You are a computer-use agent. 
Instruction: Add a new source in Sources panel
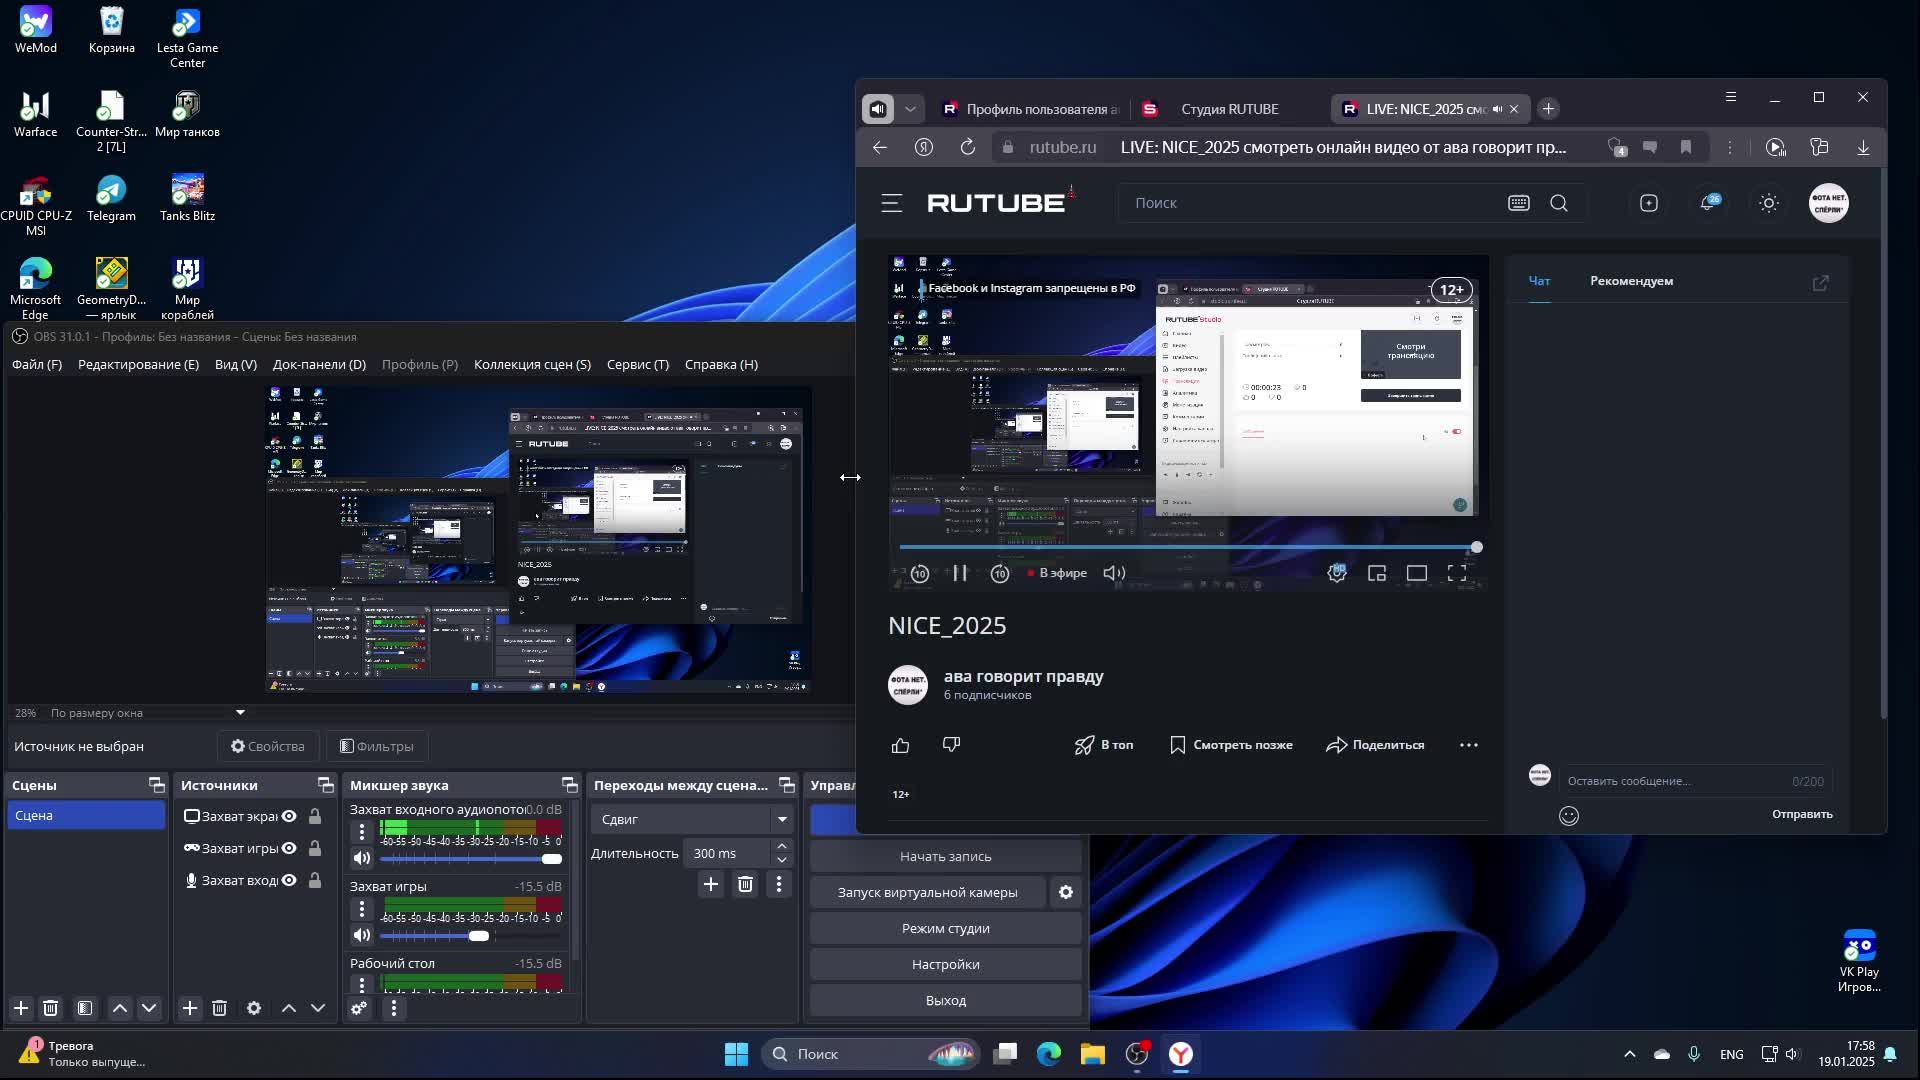pos(190,1008)
